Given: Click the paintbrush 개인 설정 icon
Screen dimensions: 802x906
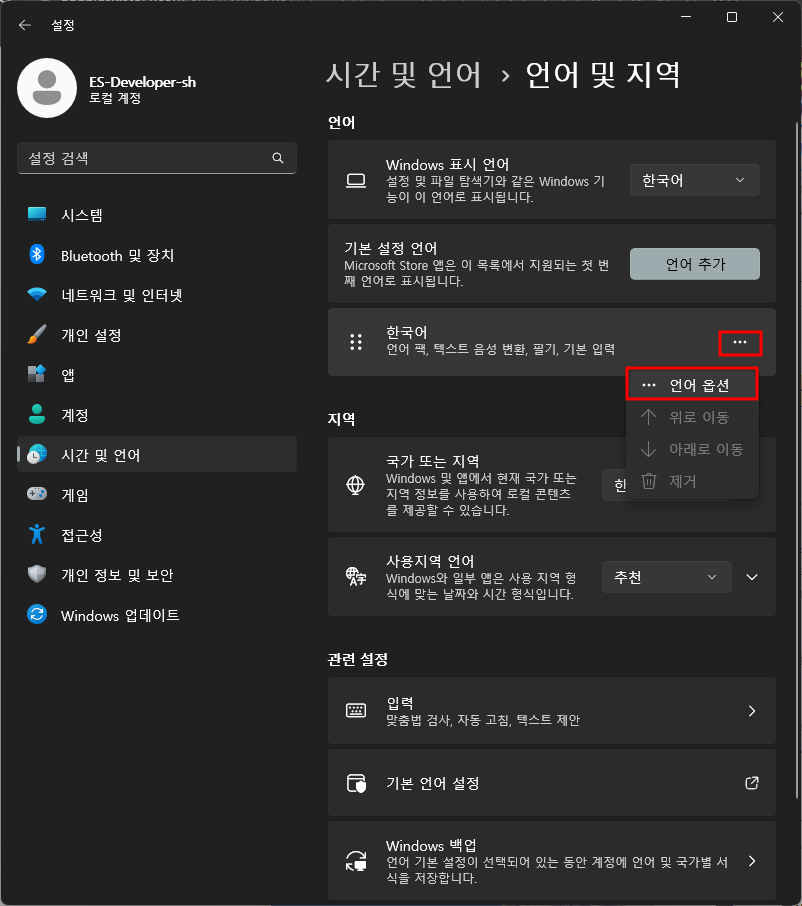Looking at the screenshot, I should coord(37,334).
